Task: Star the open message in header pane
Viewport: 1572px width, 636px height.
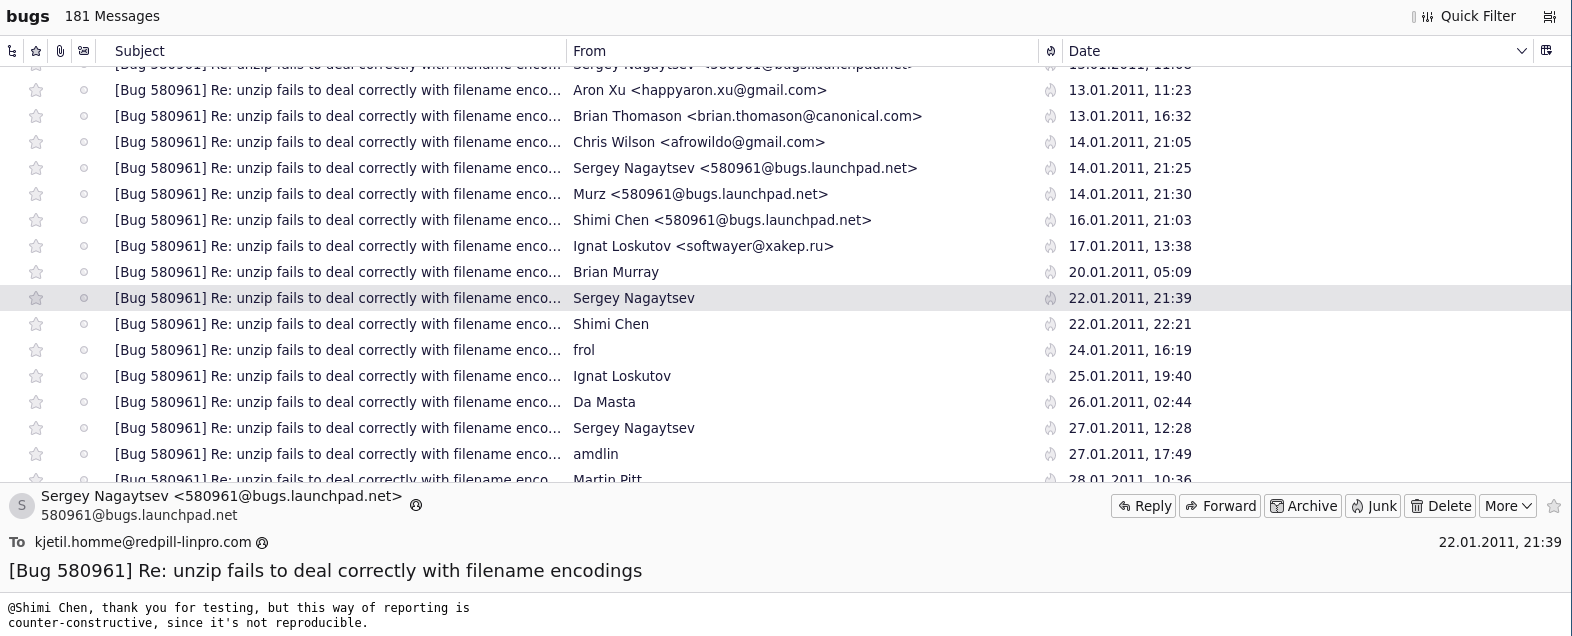Action: point(1553,506)
